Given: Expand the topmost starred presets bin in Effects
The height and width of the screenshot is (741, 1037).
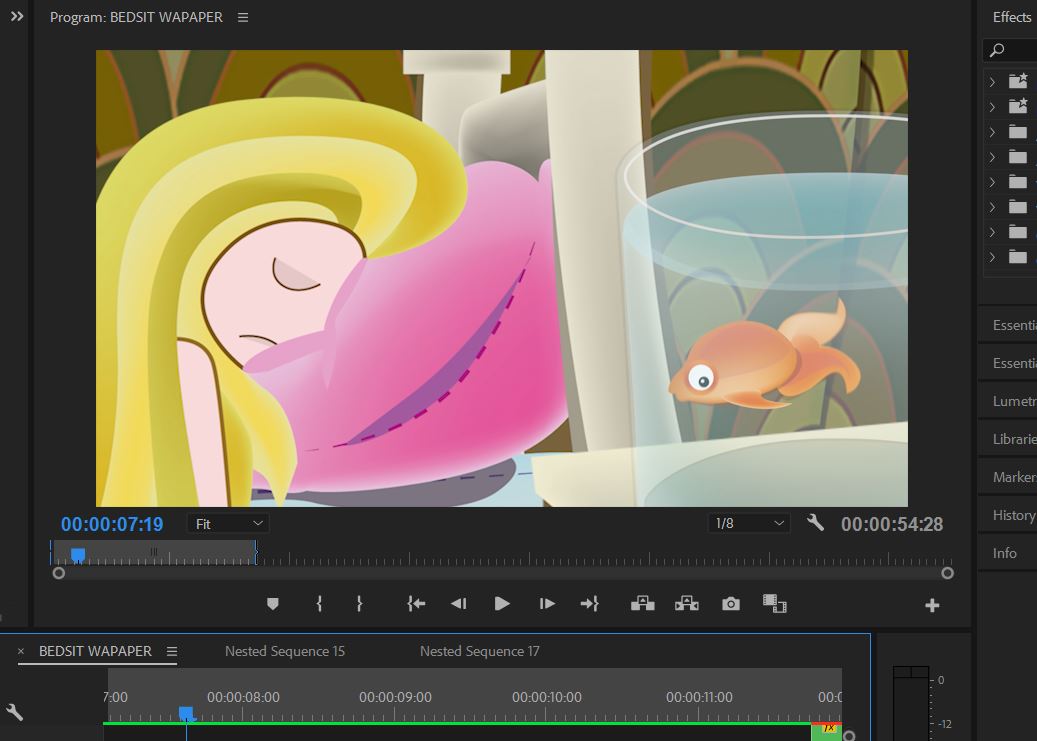Looking at the screenshot, I should pos(992,81).
